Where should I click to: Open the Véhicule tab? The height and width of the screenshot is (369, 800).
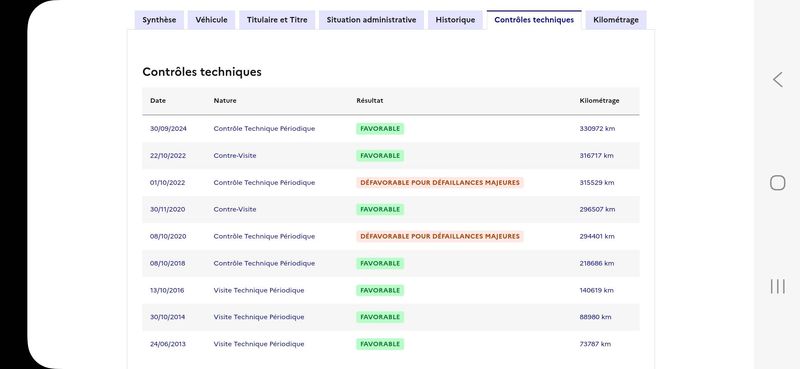(x=211, y=20)
